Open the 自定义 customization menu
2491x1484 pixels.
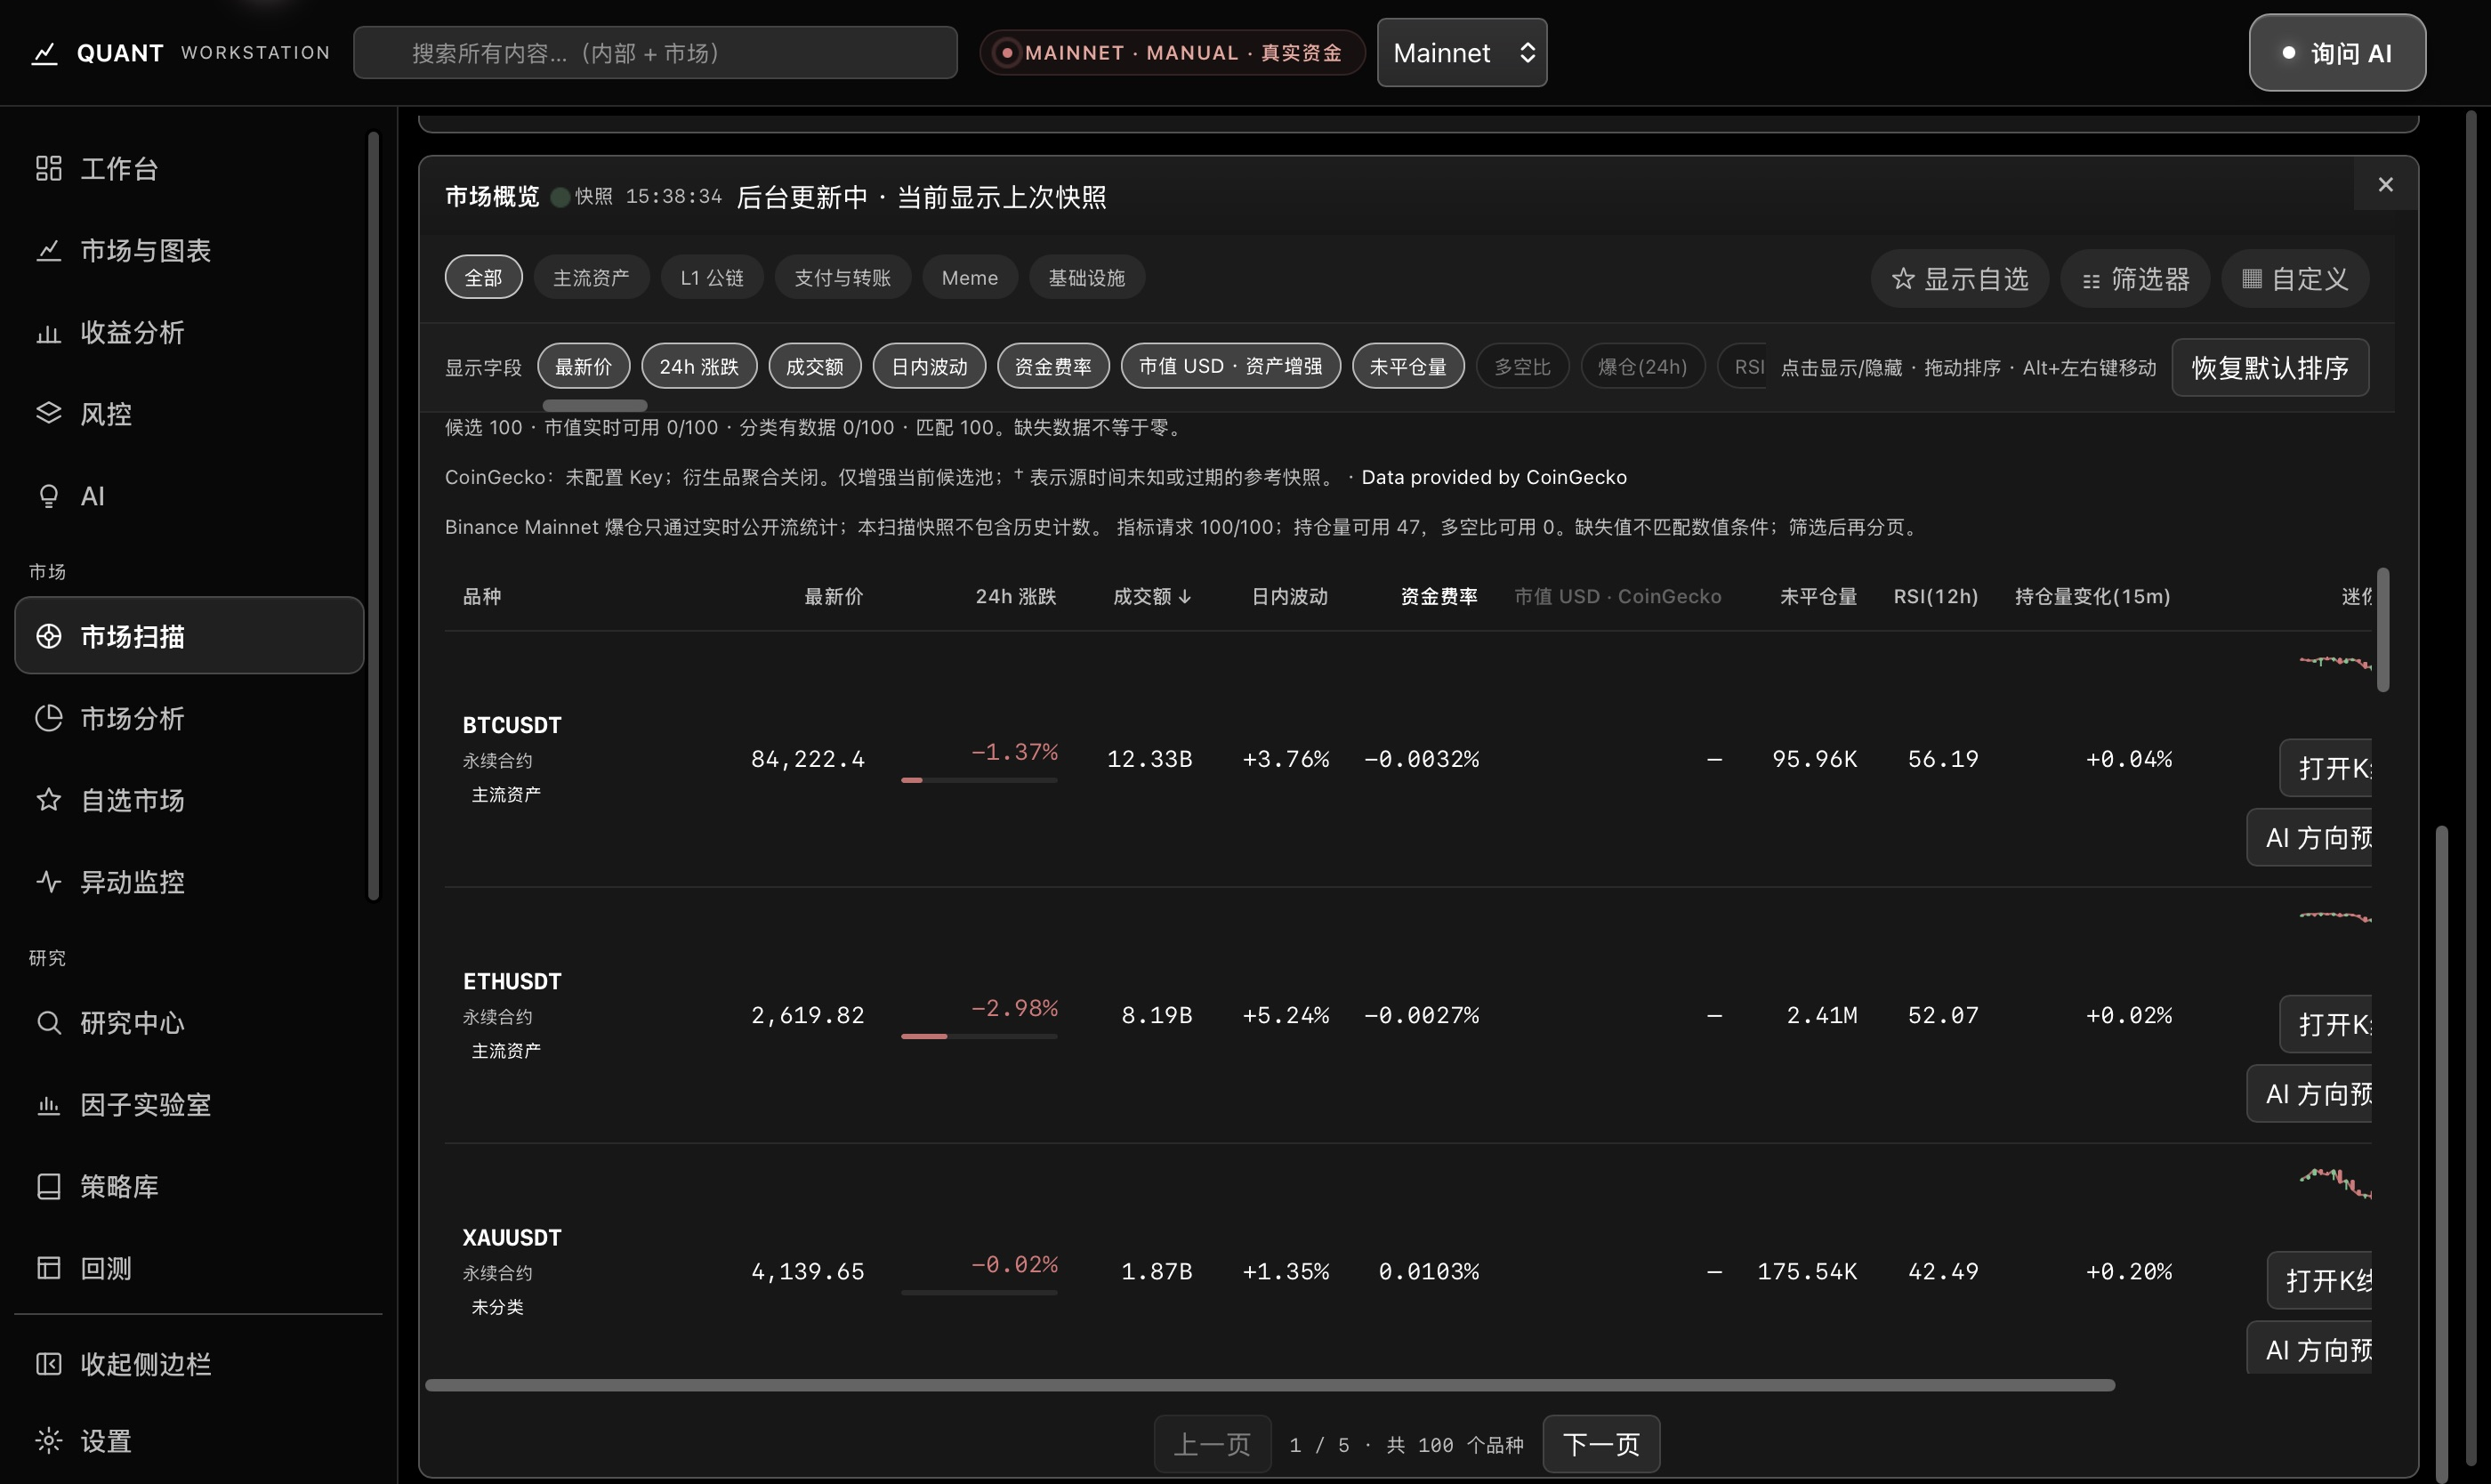pos(2295,279)
